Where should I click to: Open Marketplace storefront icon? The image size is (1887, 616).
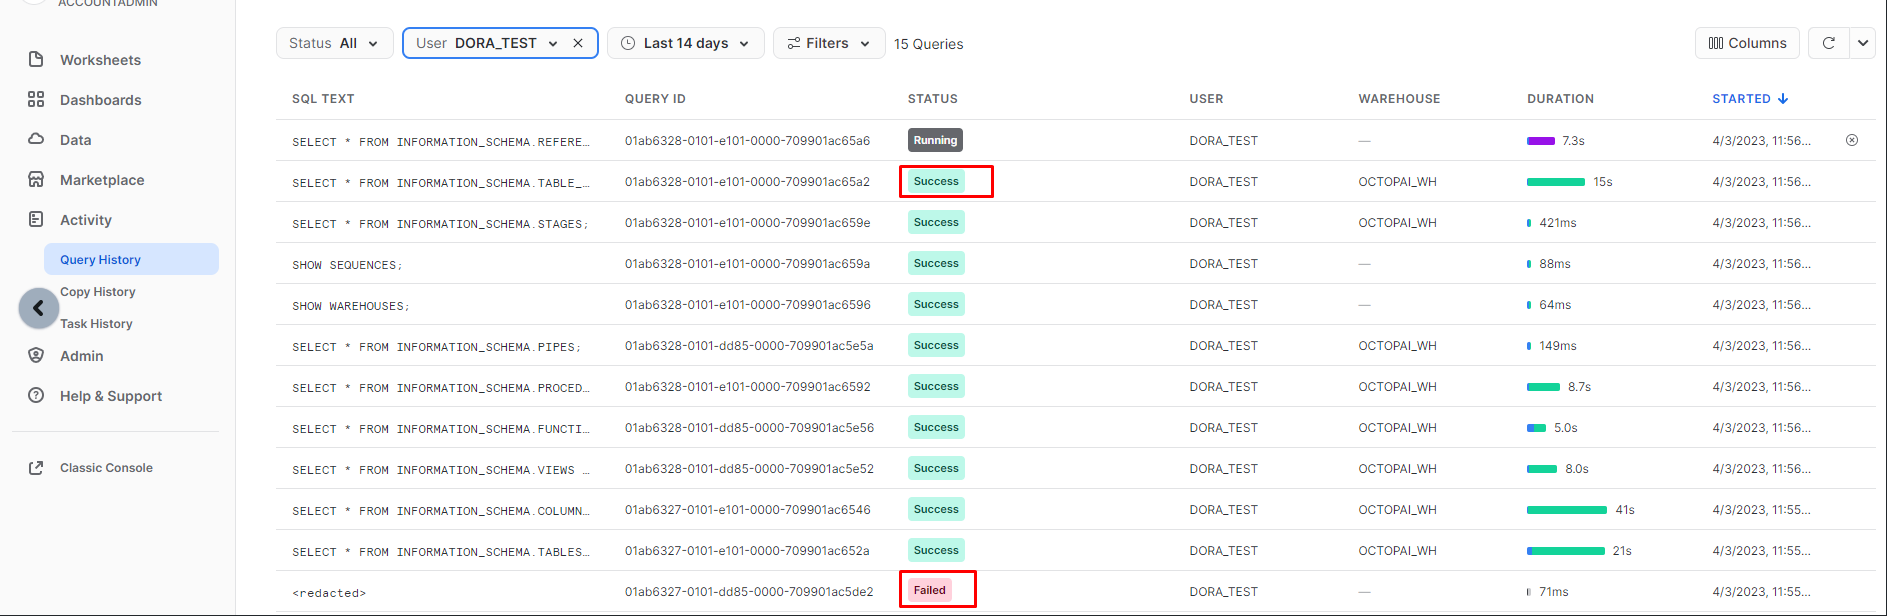[36, 180]
